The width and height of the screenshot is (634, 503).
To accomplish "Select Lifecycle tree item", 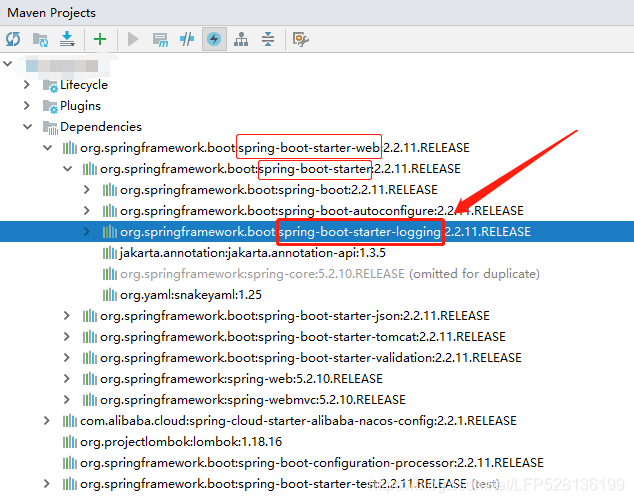I will tap(84, 85).
